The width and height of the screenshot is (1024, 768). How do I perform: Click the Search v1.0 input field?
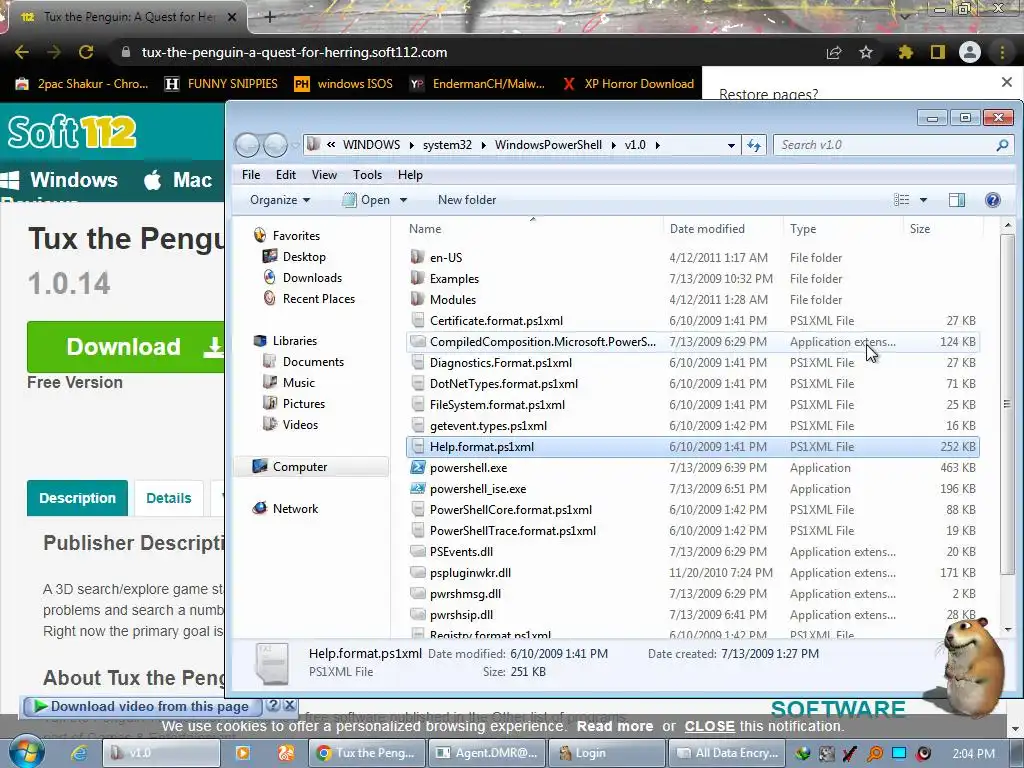click(884, 145)
